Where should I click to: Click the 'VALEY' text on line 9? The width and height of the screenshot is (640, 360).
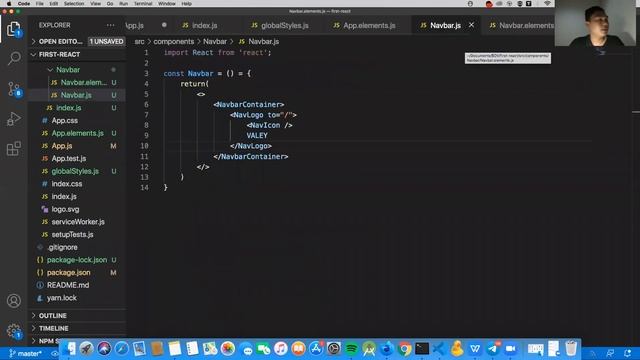click(257, 136)
